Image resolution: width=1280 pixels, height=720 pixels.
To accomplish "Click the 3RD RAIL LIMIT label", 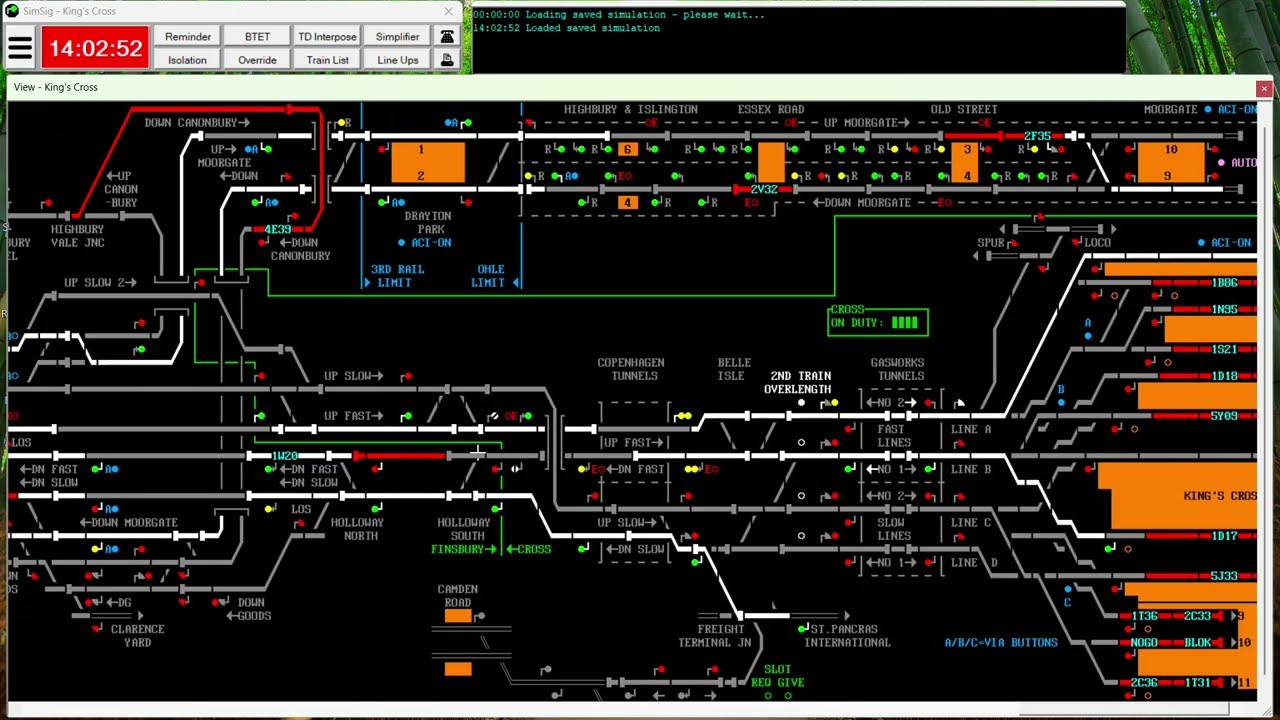I will 397,276.
